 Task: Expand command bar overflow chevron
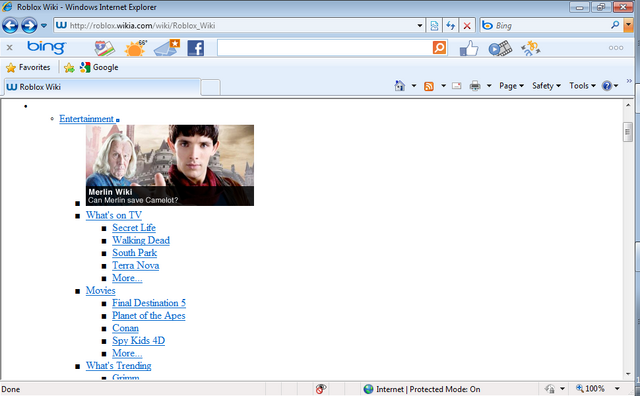click(629, 81)
